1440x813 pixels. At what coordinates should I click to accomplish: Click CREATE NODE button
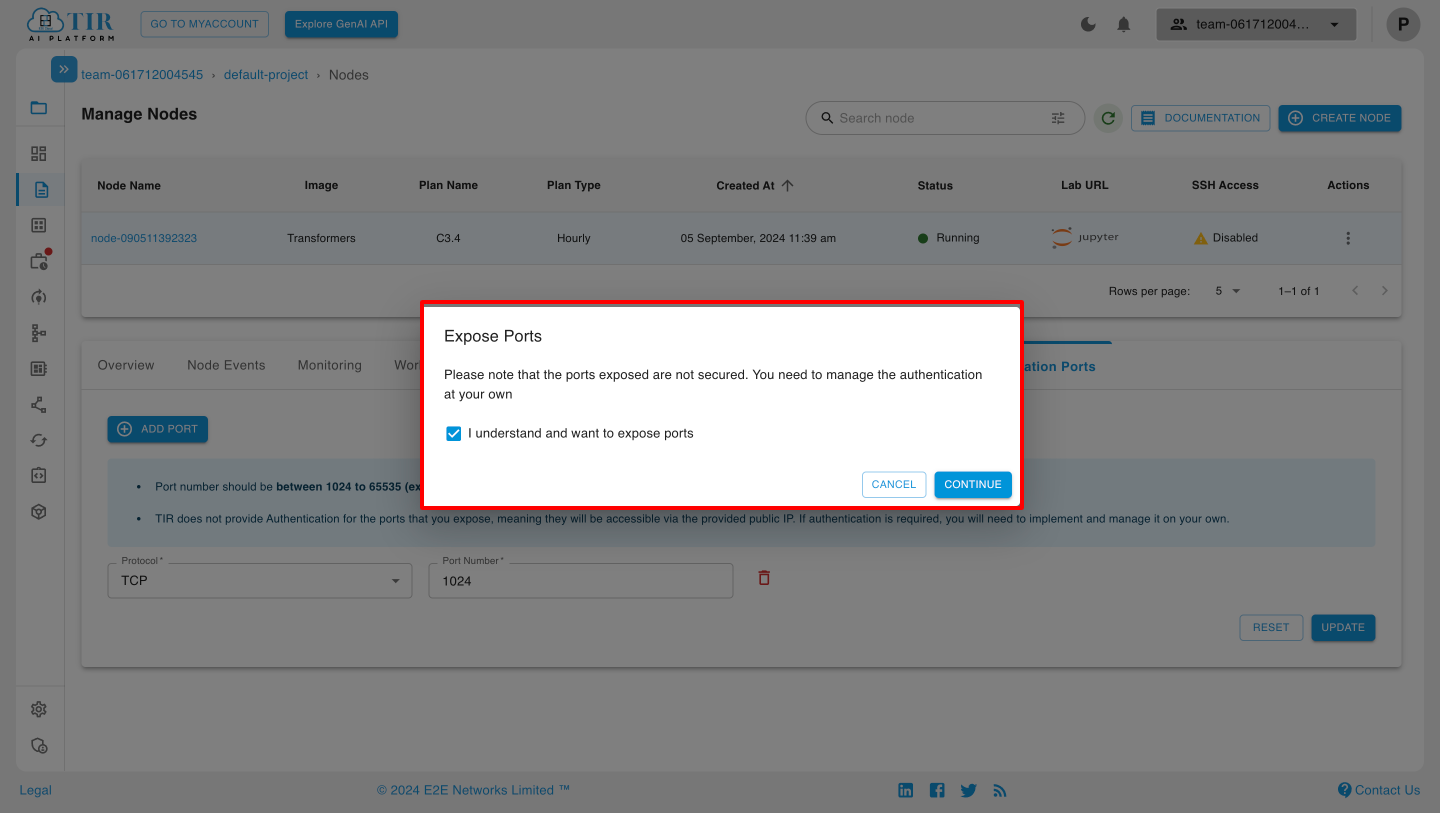1340,118
